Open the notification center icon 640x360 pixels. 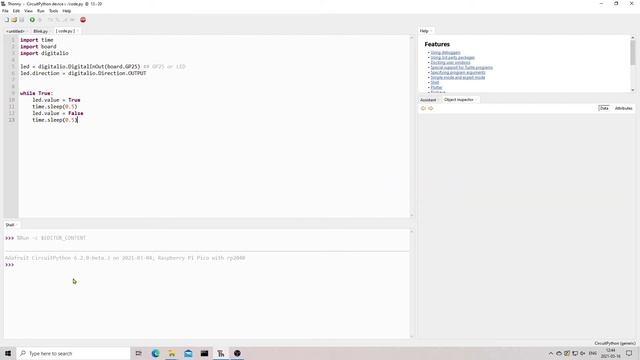(629, 353)
